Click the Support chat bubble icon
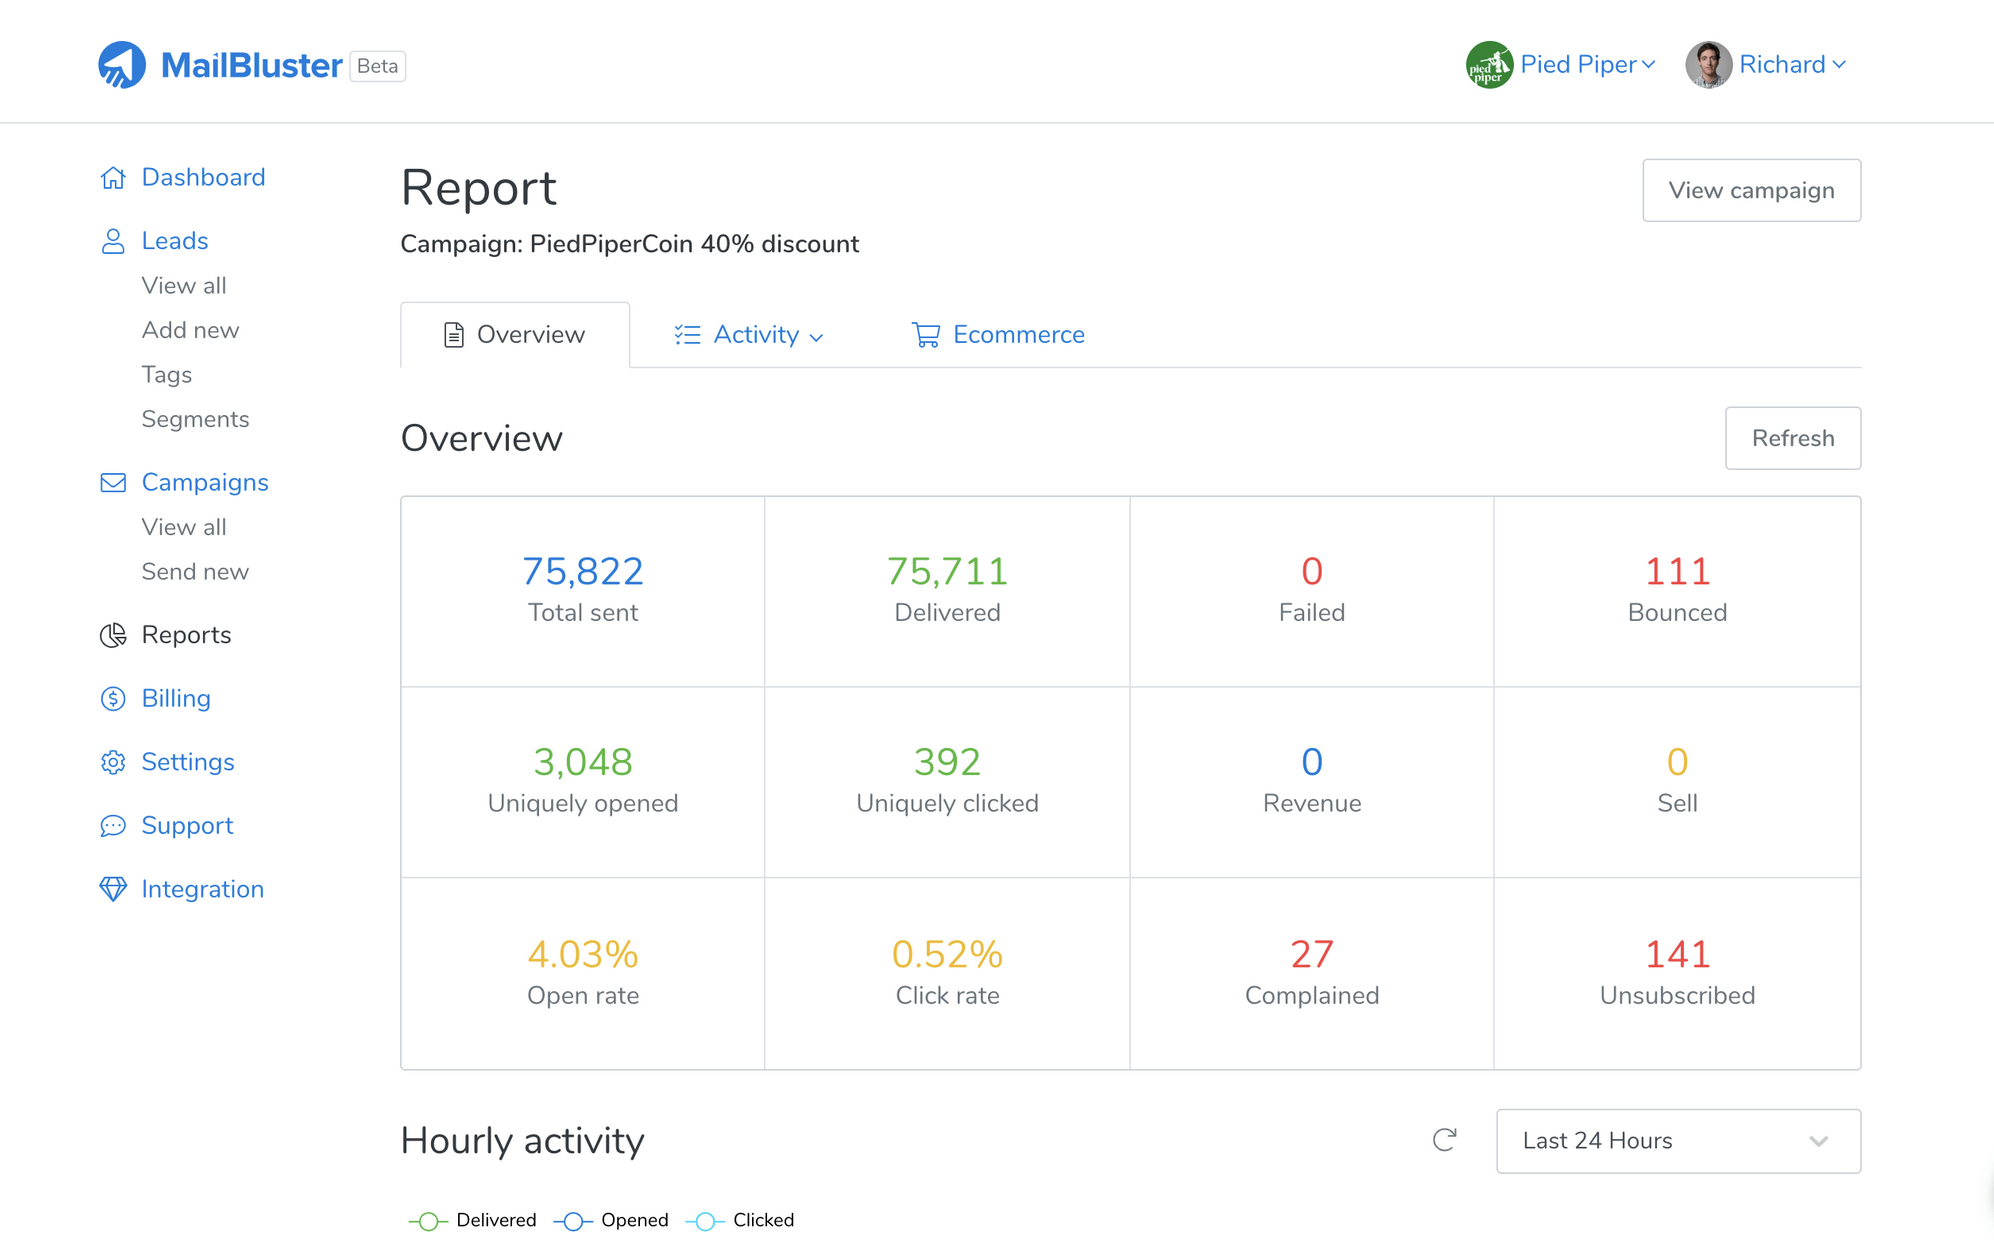Image resolution: width=1994 pixels, height=1258 pixels. (x=113, y=826)
